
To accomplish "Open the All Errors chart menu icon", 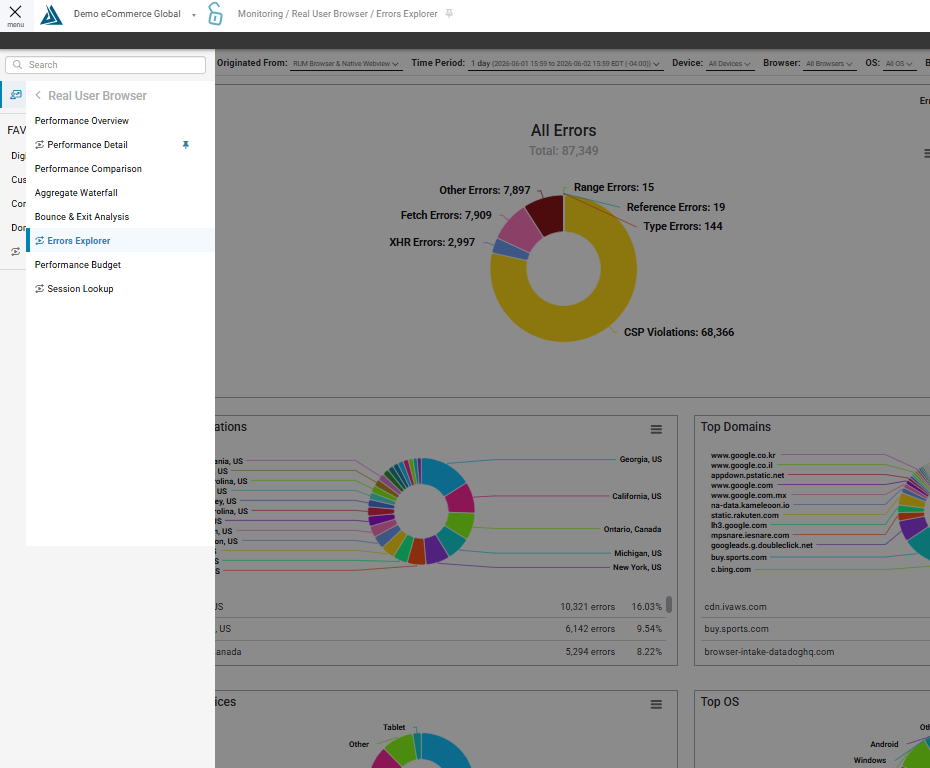I will point(926,154).
